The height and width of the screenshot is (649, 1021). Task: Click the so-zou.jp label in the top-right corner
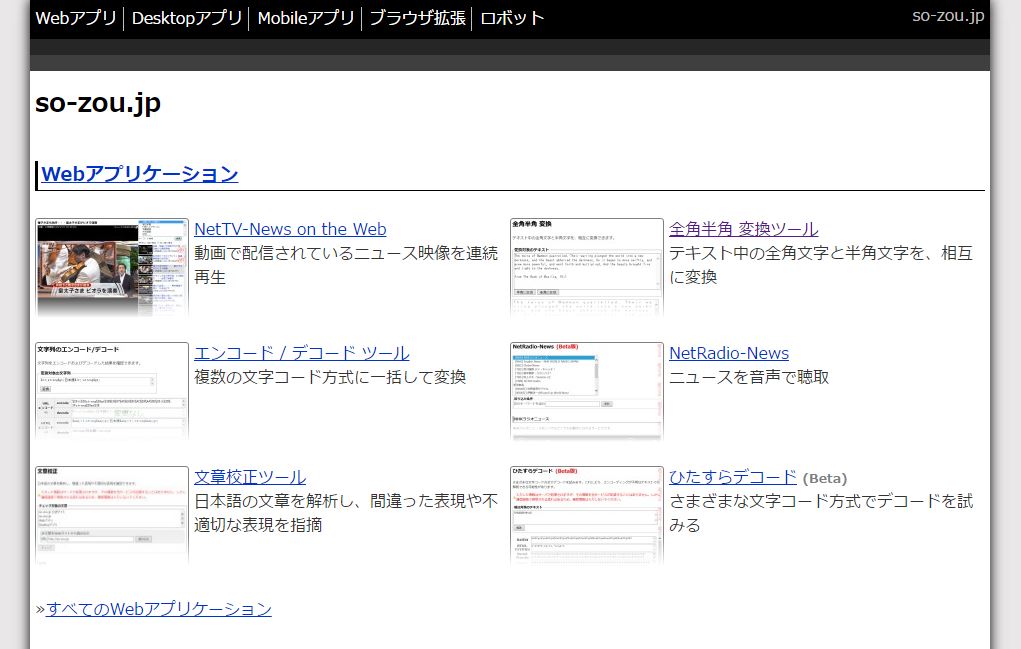[947, 16]
